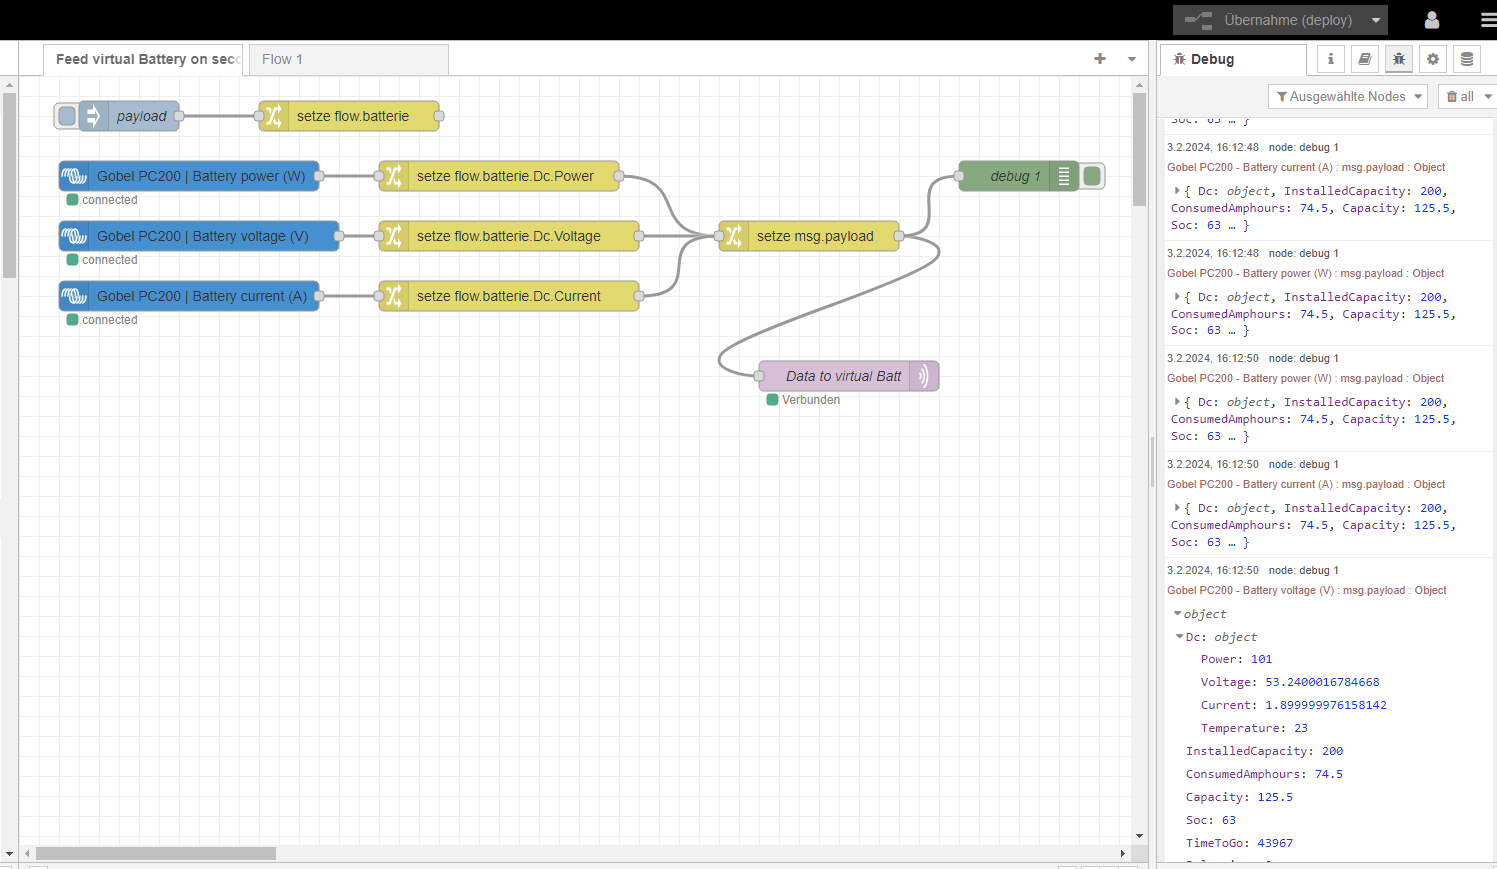Image resolution: width=1497 pixels, height=869 pixels.
Task: Click the Übernahme (deploy) button
Action: tap(1268, 20)
